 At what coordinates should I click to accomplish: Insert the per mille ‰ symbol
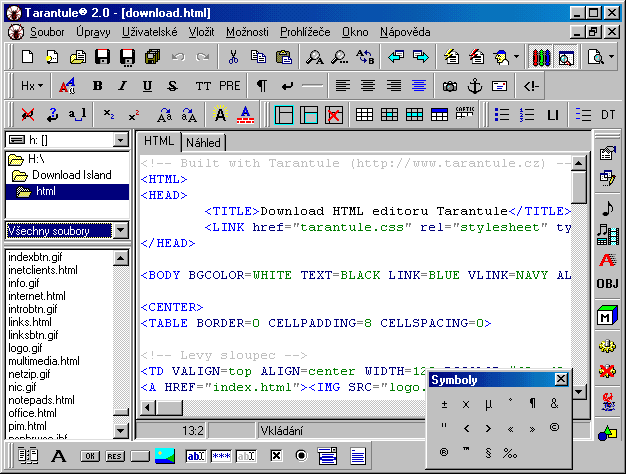coord(510,453)
